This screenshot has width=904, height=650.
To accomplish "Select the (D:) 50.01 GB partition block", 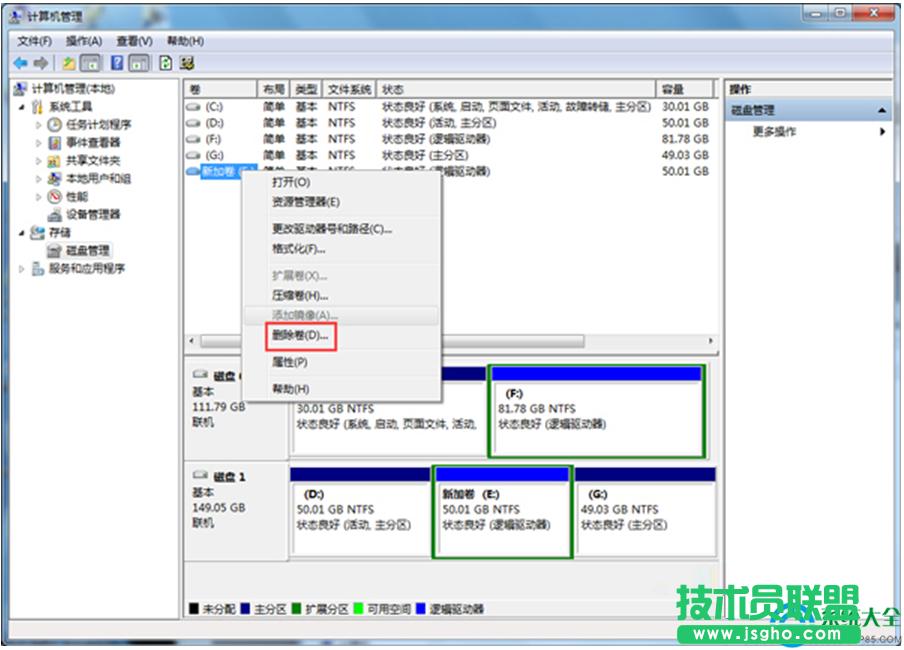I will click(360, 512).
